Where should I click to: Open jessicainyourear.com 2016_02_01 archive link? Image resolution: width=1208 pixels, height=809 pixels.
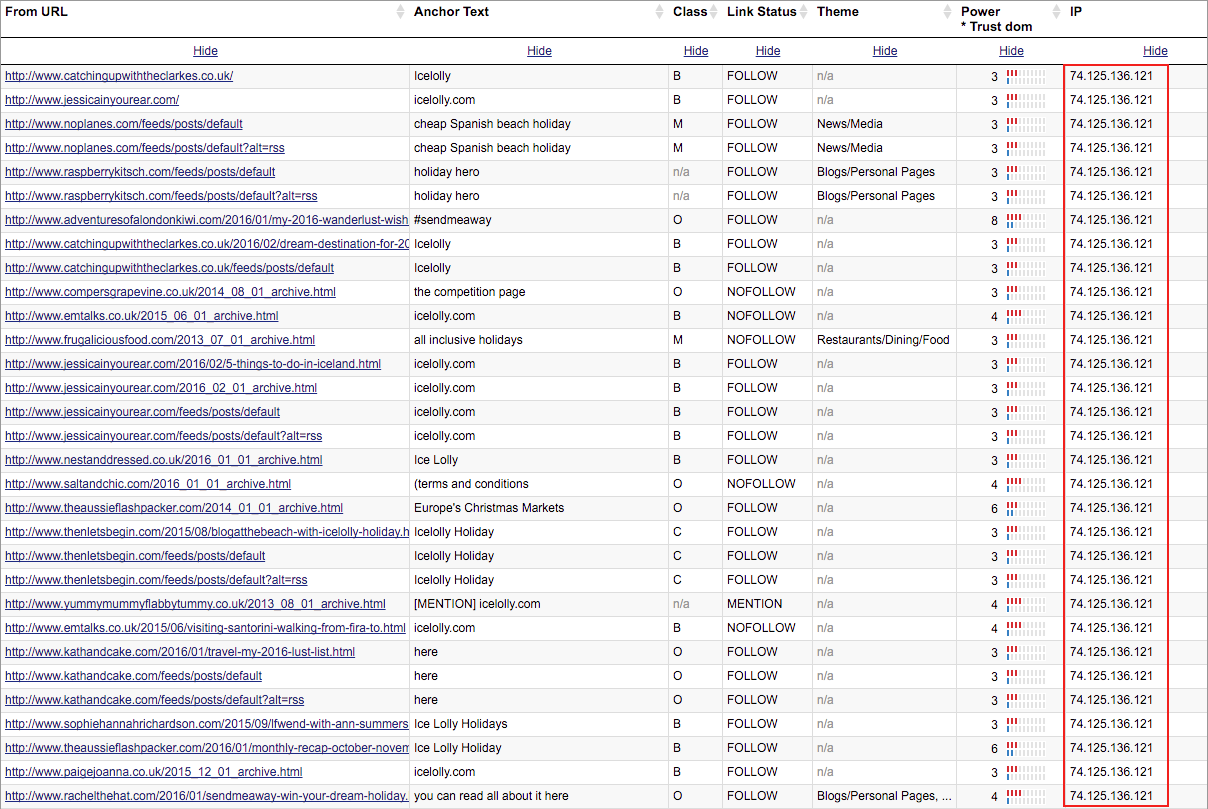pyautogui.click(x=161, y=388)
